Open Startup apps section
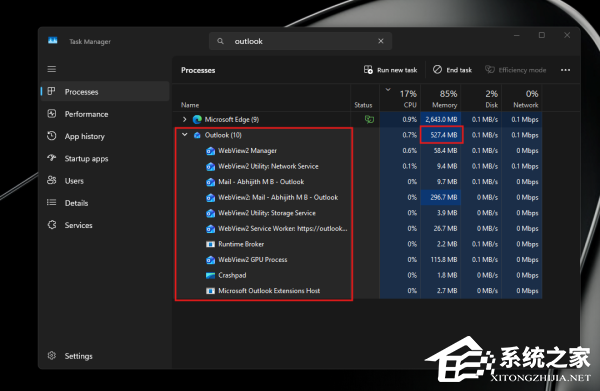Viewport: 600px width, 391px height. [105, 158]
